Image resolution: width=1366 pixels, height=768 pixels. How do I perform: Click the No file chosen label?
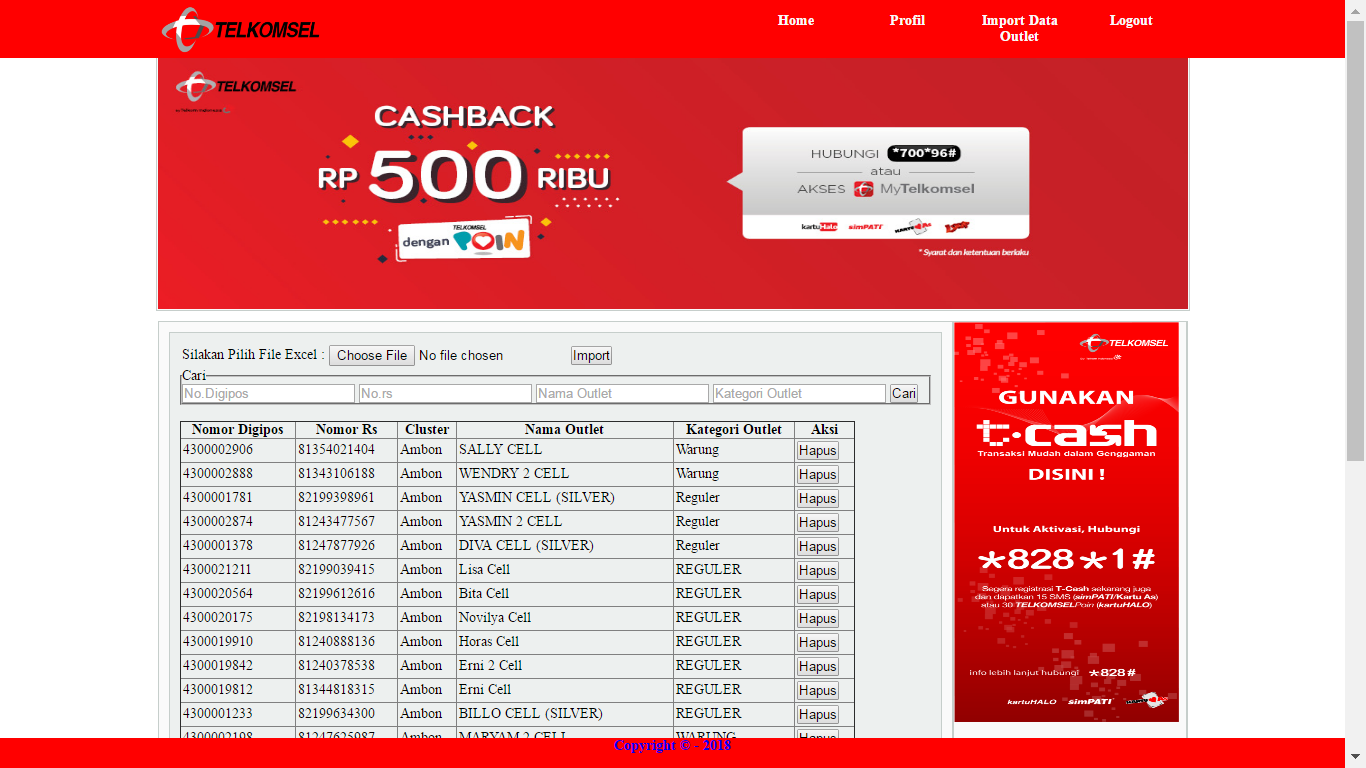coord(461,355)
